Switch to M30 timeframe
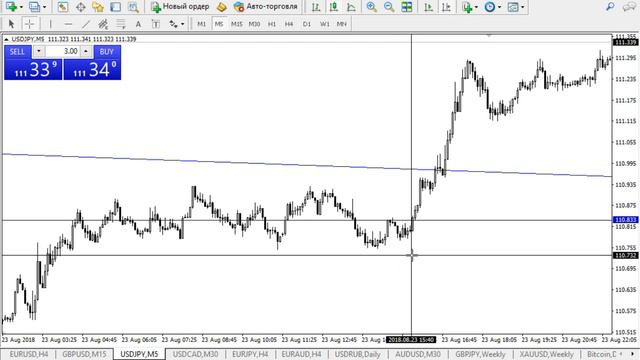 coord(254,24)
